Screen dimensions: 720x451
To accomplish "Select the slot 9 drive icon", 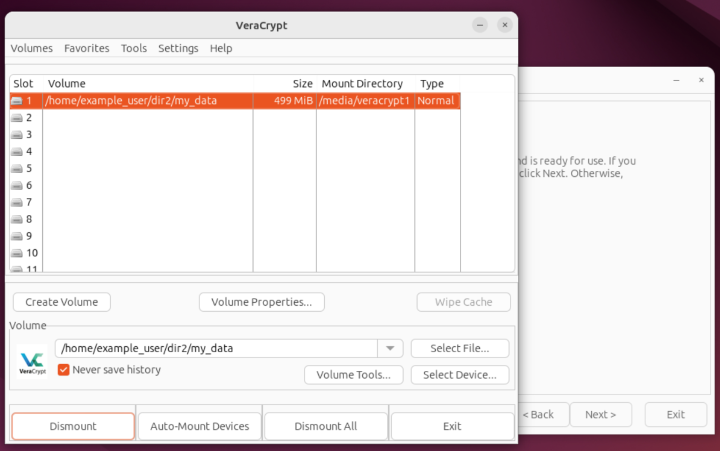I will (x=17, y=236).
